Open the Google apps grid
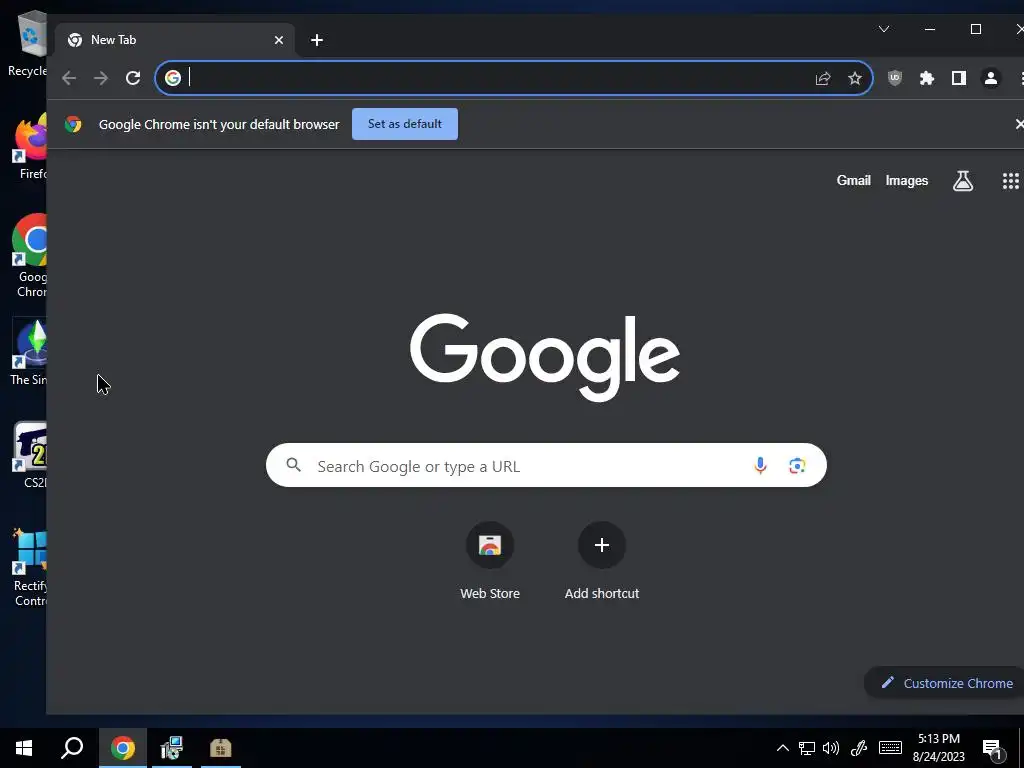The height and width of the screenshot is (768, 1024). click(1010, 181)
